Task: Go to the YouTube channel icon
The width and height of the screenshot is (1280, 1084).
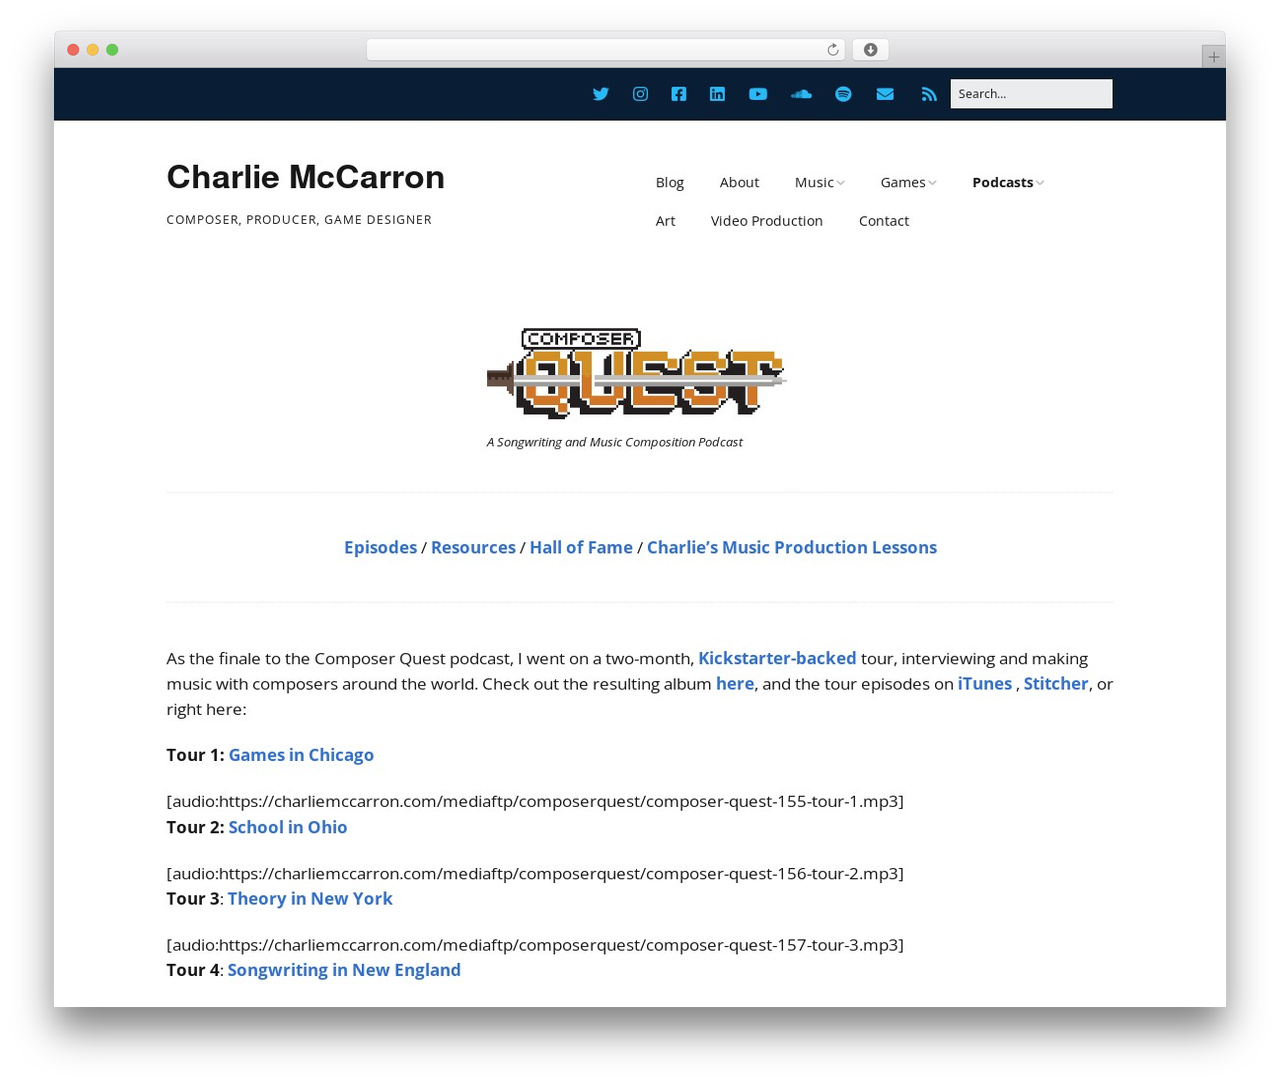Action: point(758,94)
